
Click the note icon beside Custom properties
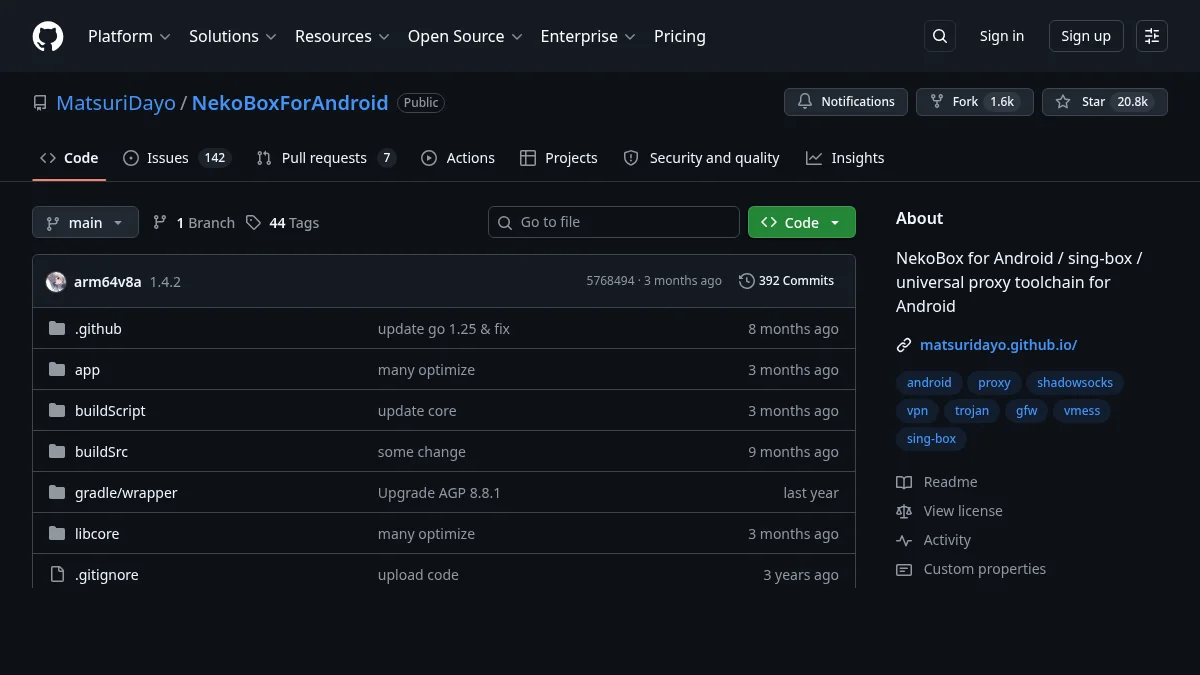click(x=904, y=569)
